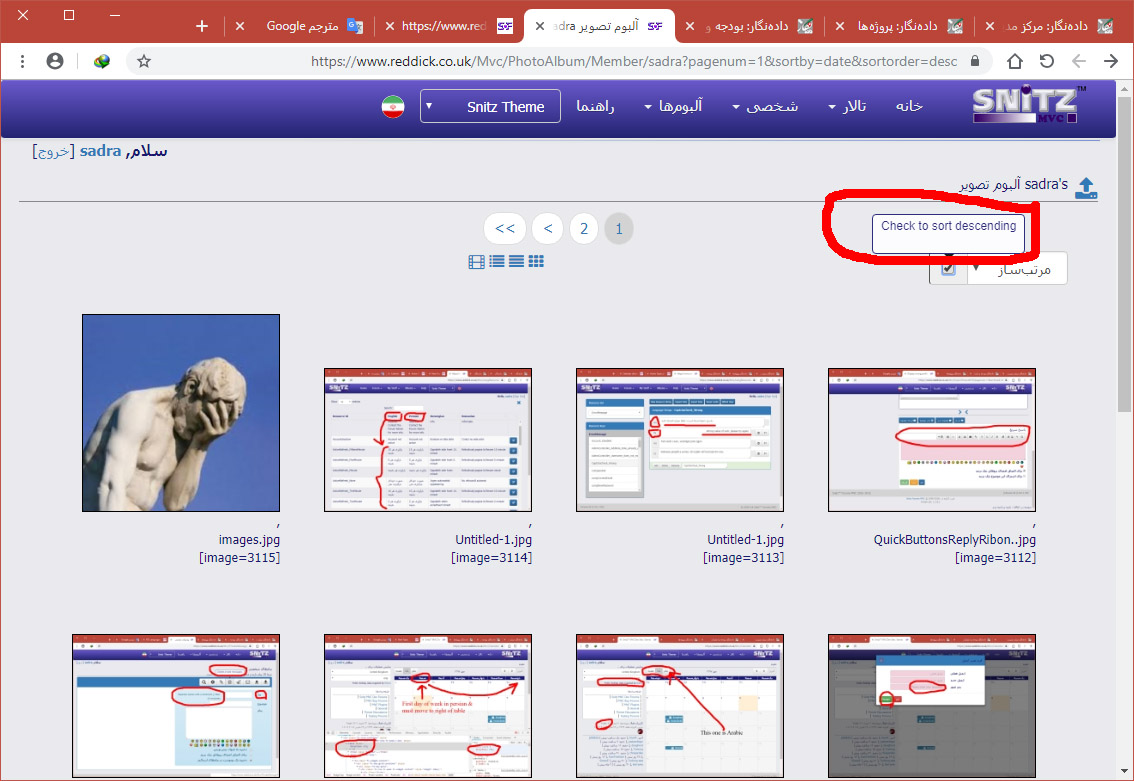Select the detailed list view icon
This screenshot has height=781, width=1134.
[x=497, y=262]
